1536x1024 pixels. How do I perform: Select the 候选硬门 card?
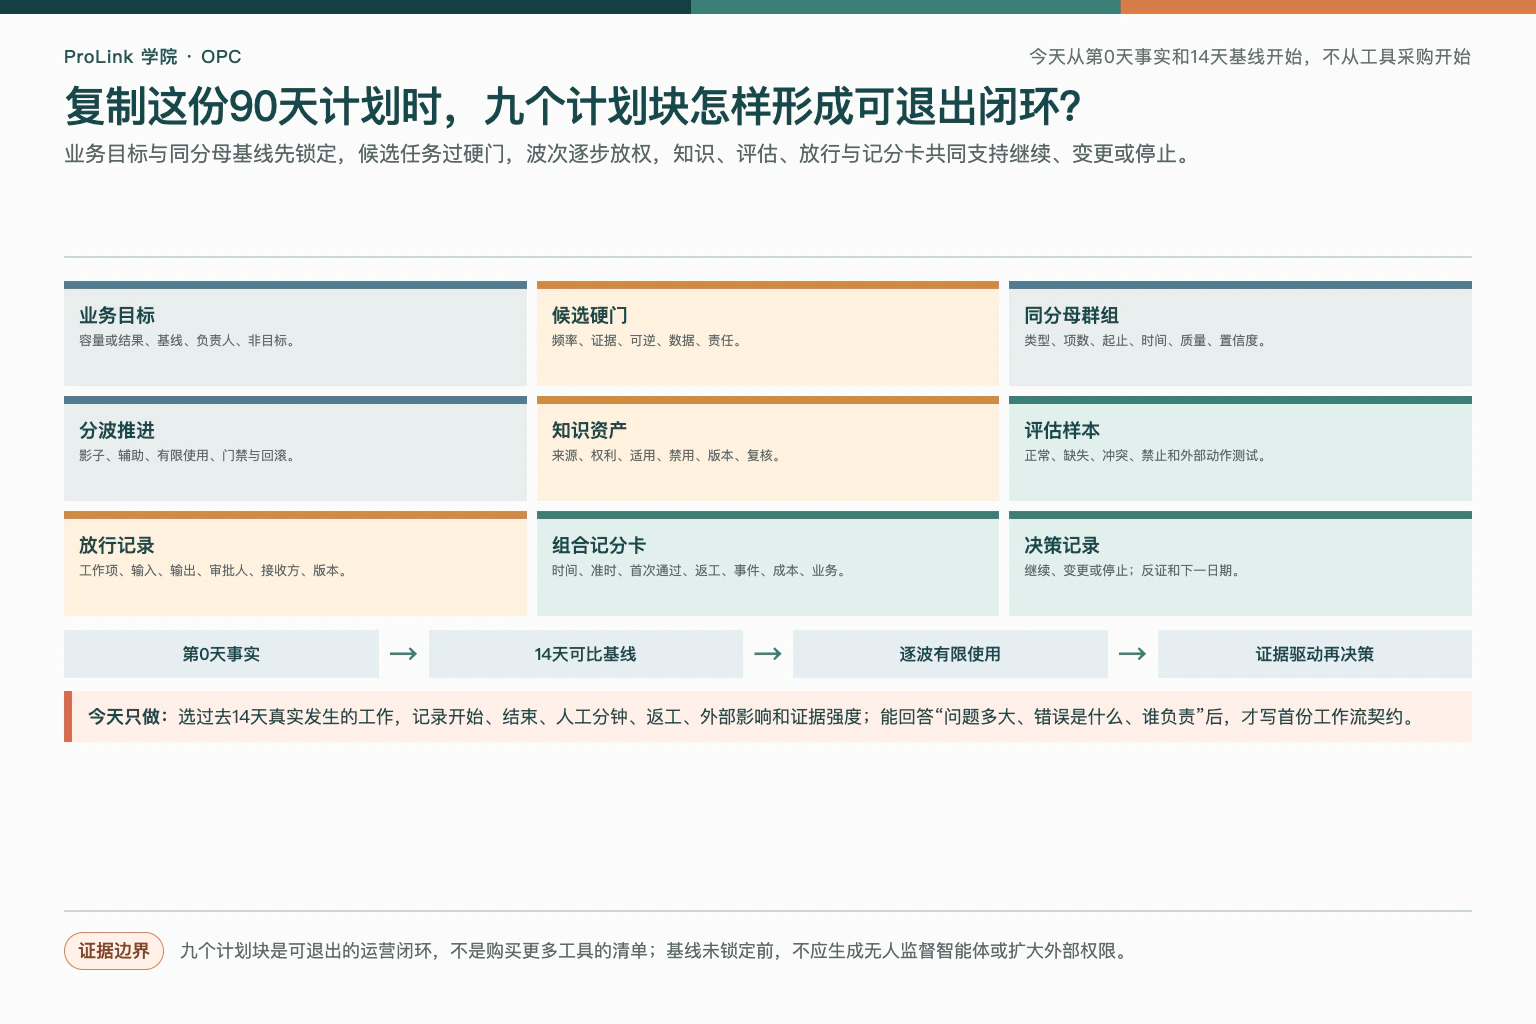768,334
